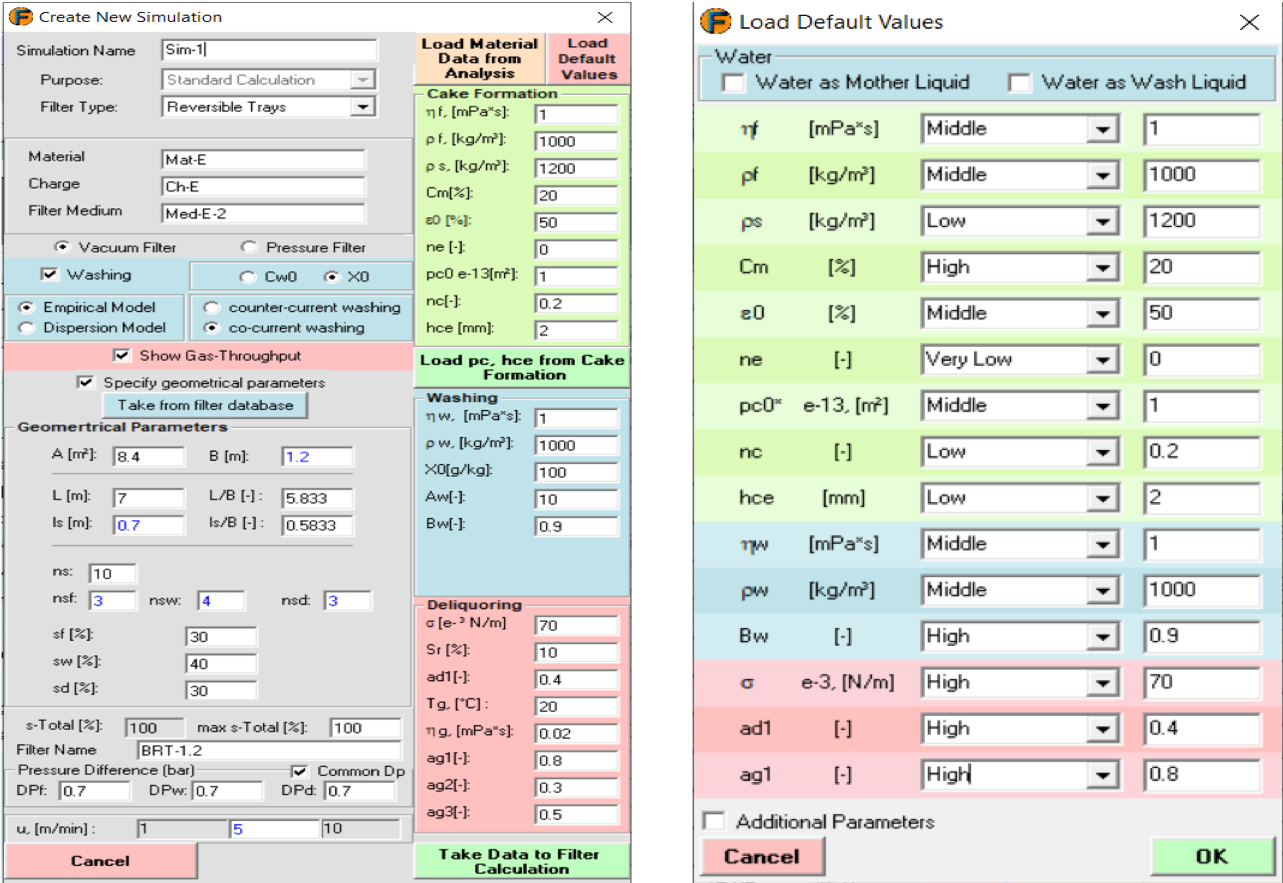Open the Bw level dropdown
Screen dimensions: 1283x883
click(1101, 636)
